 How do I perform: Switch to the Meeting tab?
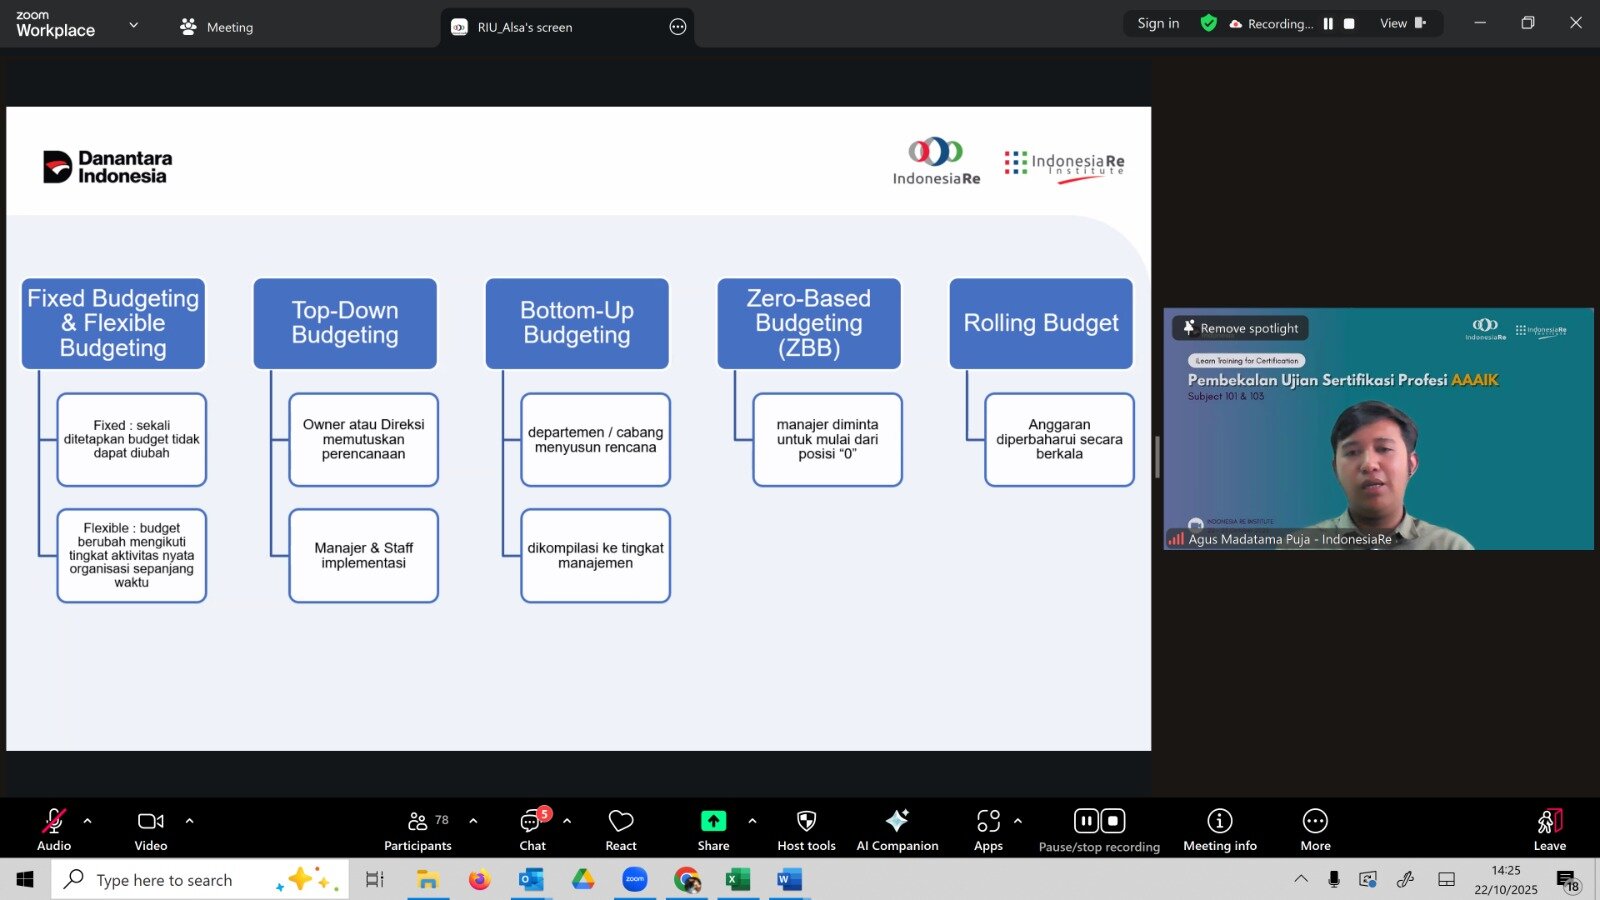point(217,27)
